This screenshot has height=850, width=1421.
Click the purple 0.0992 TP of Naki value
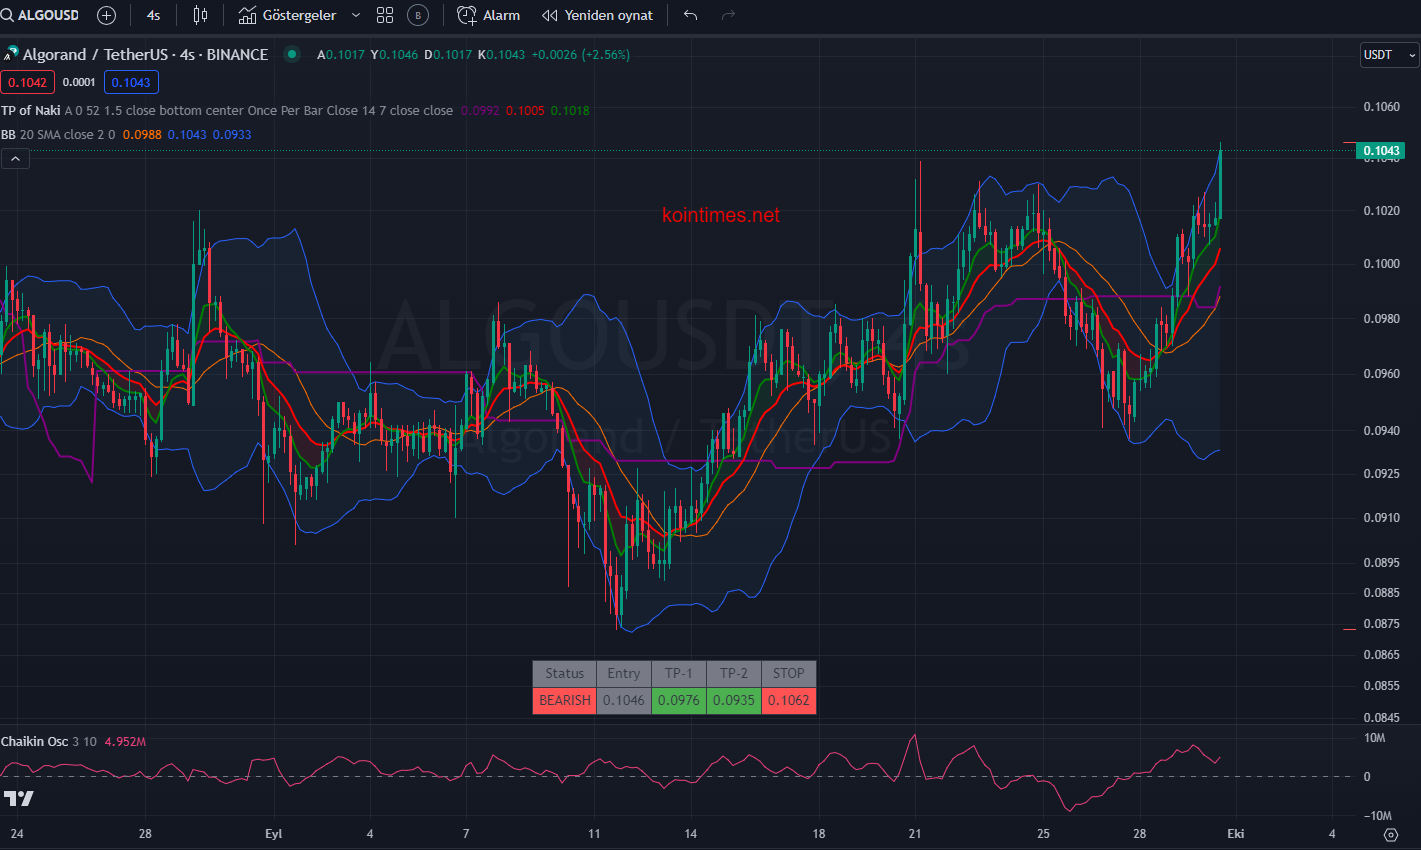pos(480,110)
